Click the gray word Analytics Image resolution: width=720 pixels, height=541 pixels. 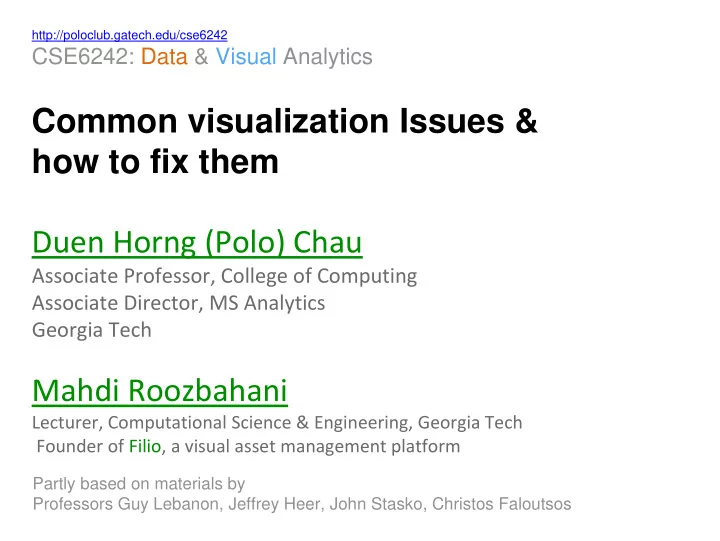click(x=328, y=58)
